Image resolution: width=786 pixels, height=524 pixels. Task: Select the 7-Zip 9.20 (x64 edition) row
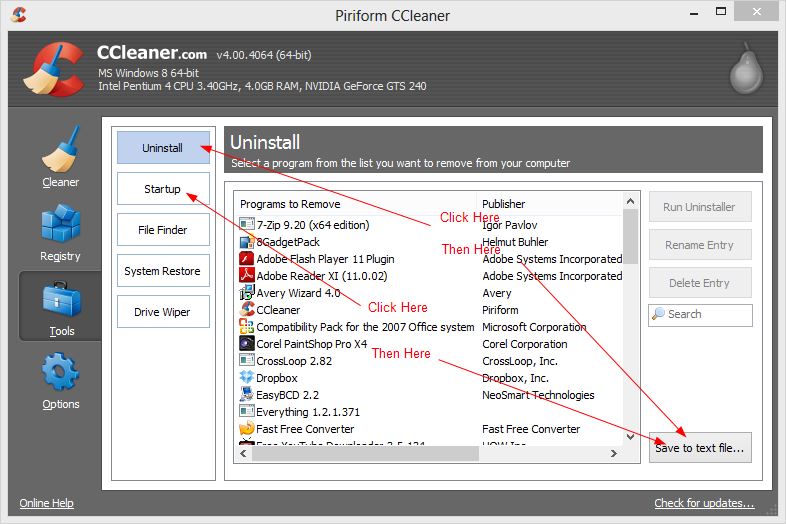point(431,225)
